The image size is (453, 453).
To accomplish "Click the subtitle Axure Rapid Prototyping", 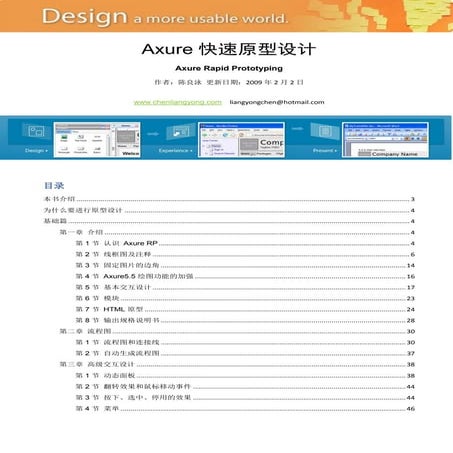I will tap(229, 68).
